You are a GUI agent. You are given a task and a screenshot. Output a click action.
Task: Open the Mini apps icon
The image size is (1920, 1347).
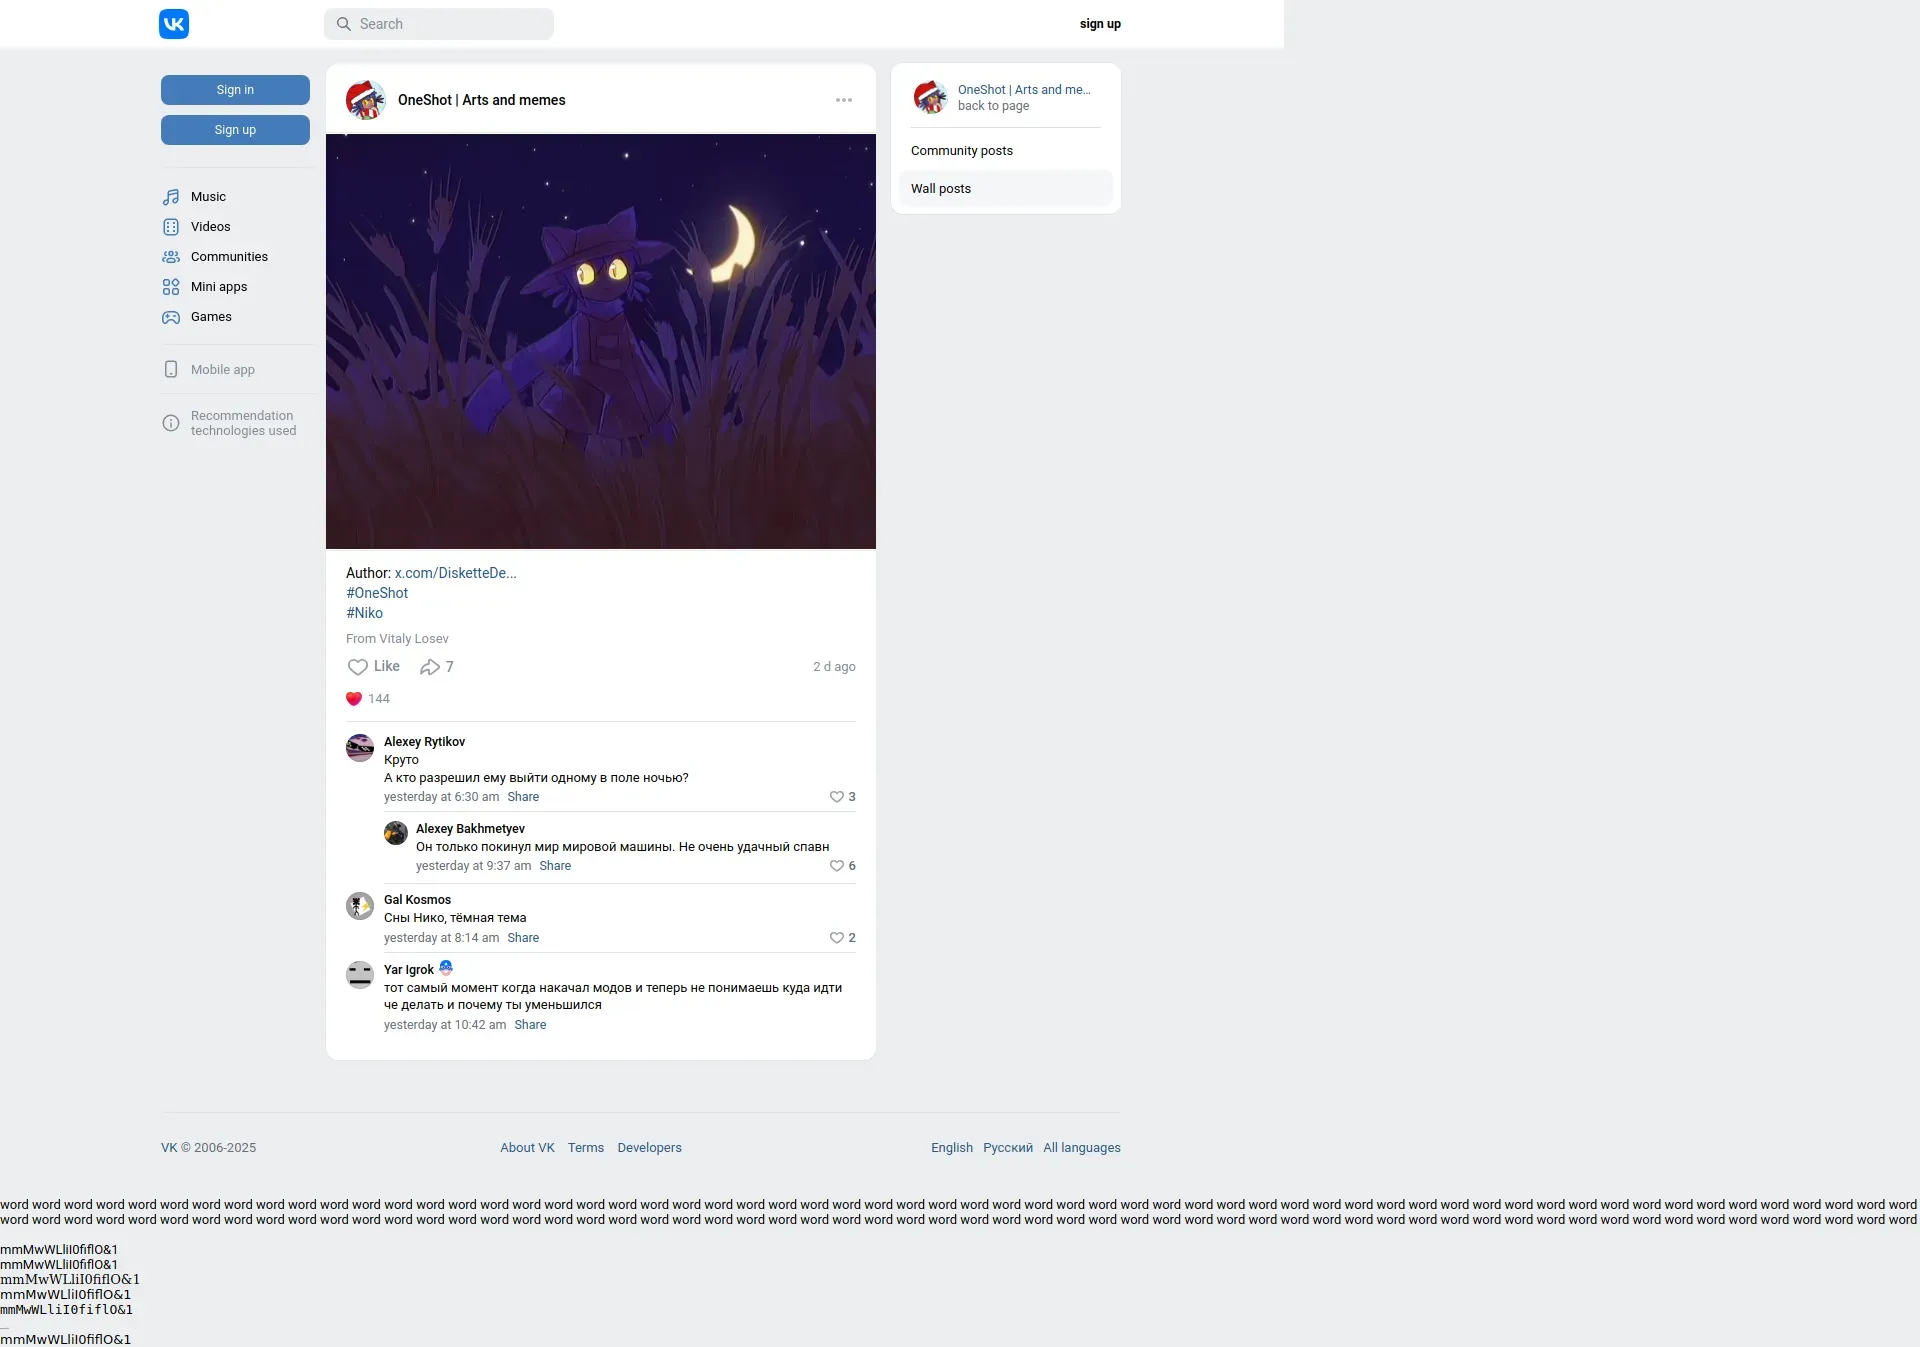coord(171,287)
